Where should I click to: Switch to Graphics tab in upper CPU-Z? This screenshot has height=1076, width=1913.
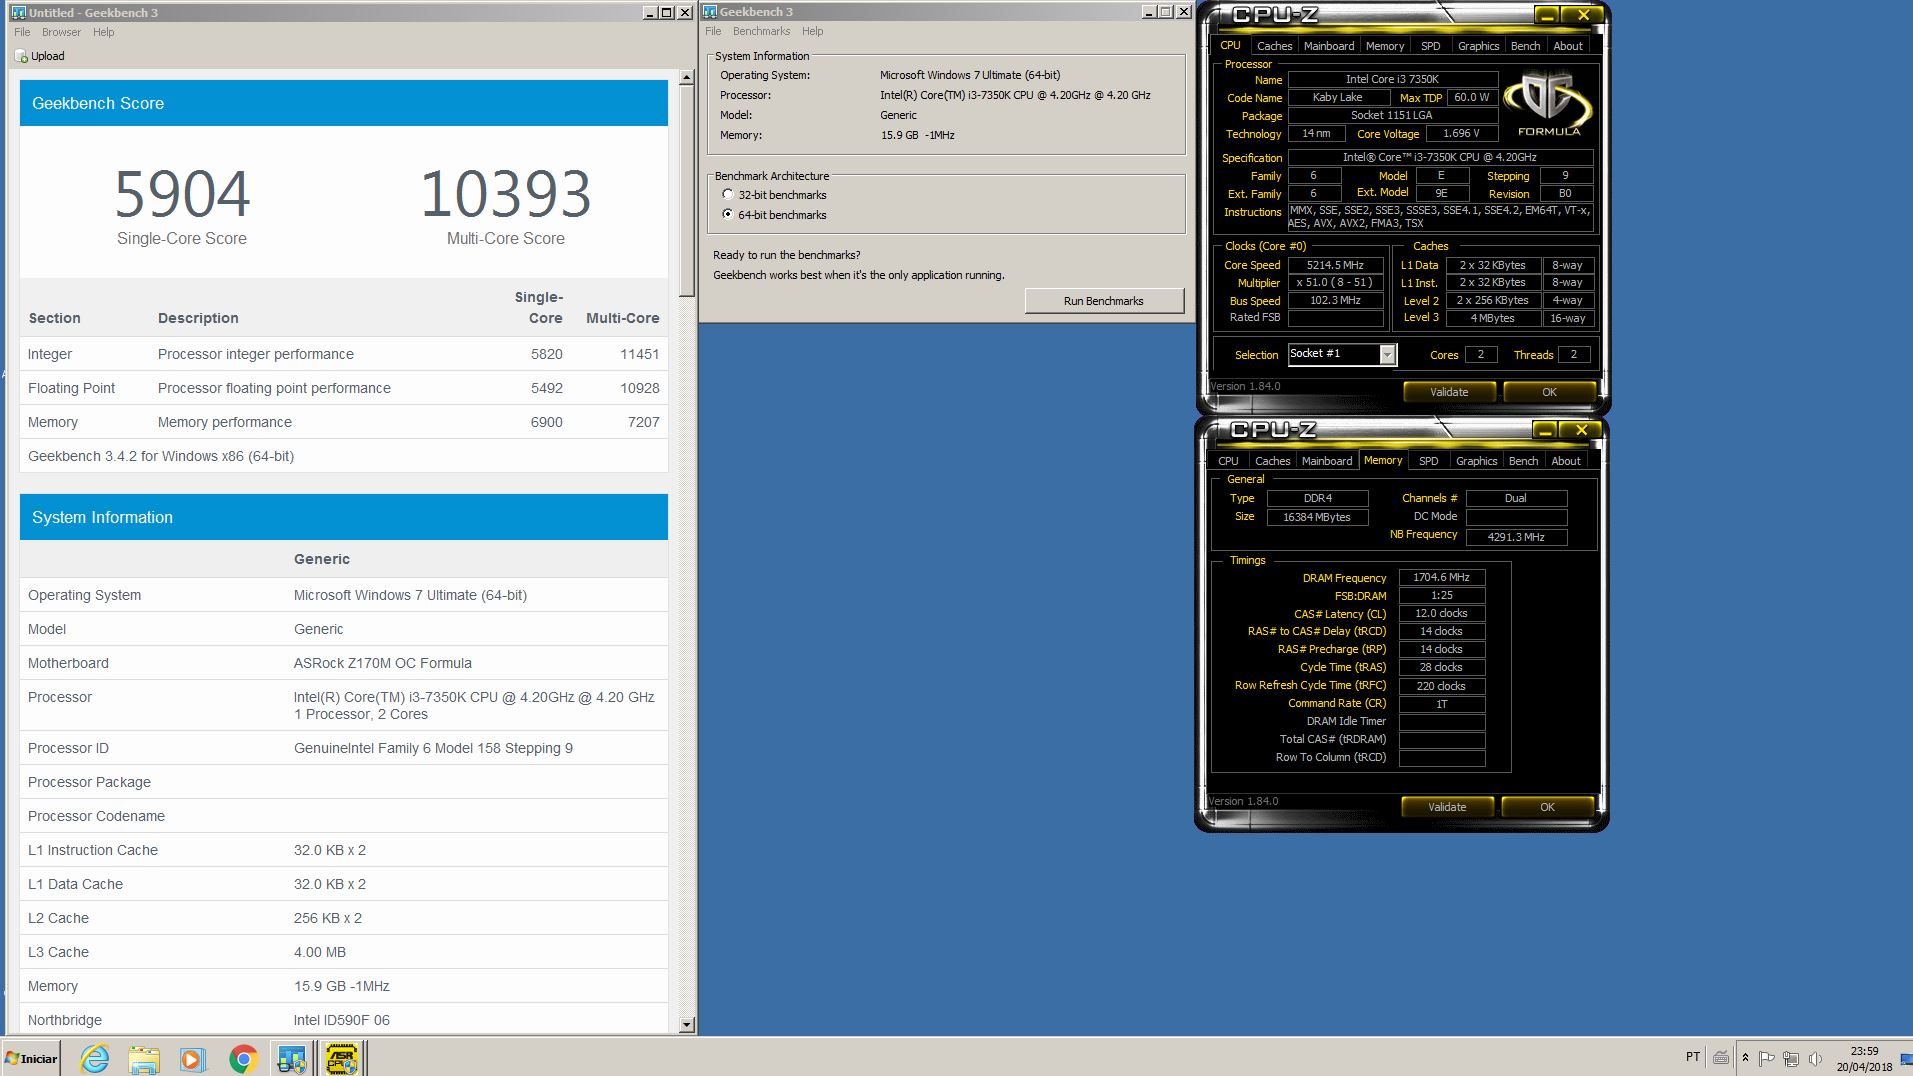click(1478, 46)
